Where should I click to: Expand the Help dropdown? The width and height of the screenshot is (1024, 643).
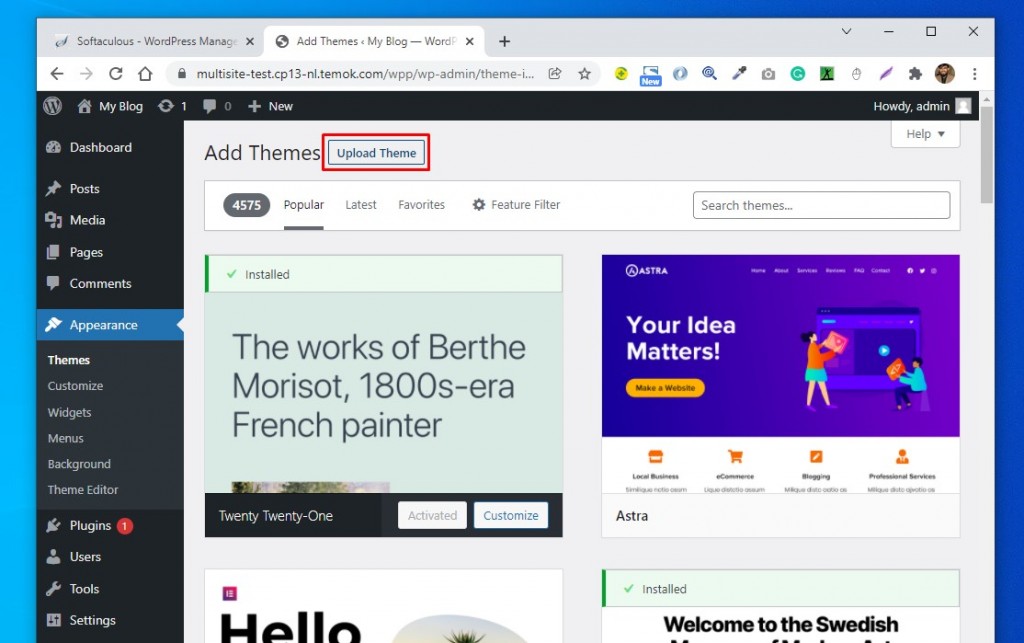pyautogui.click(x=925, y=134)
